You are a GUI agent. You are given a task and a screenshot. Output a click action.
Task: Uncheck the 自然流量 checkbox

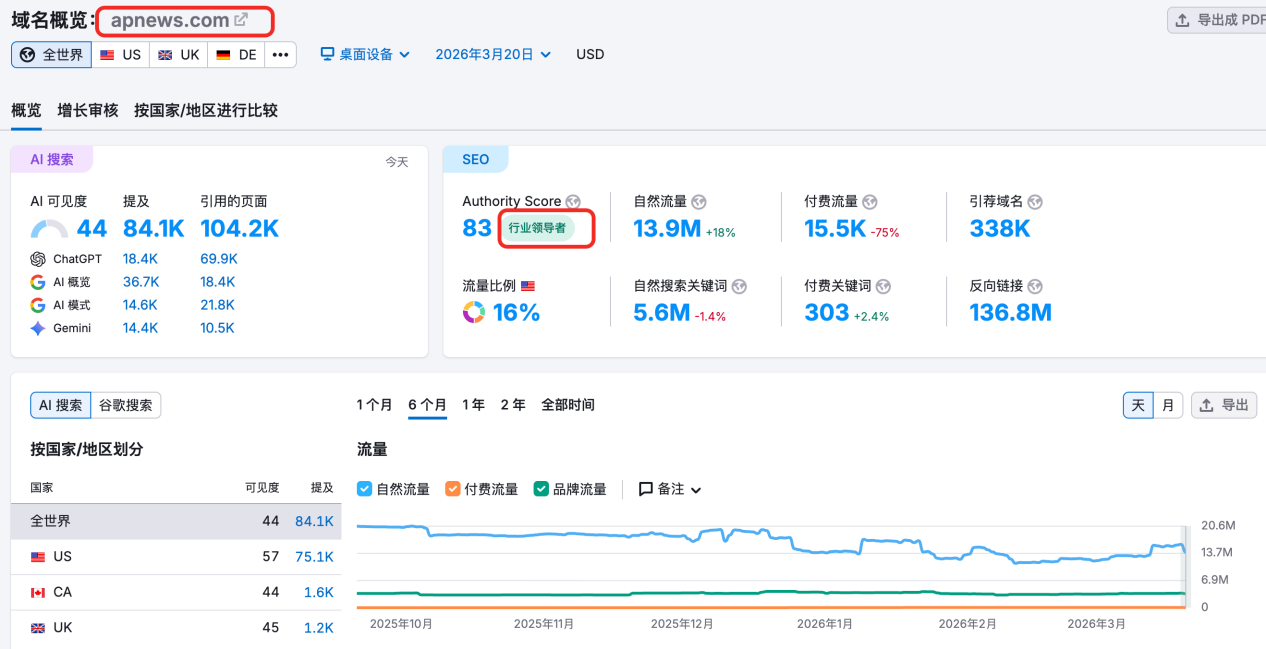pos(365,489)
